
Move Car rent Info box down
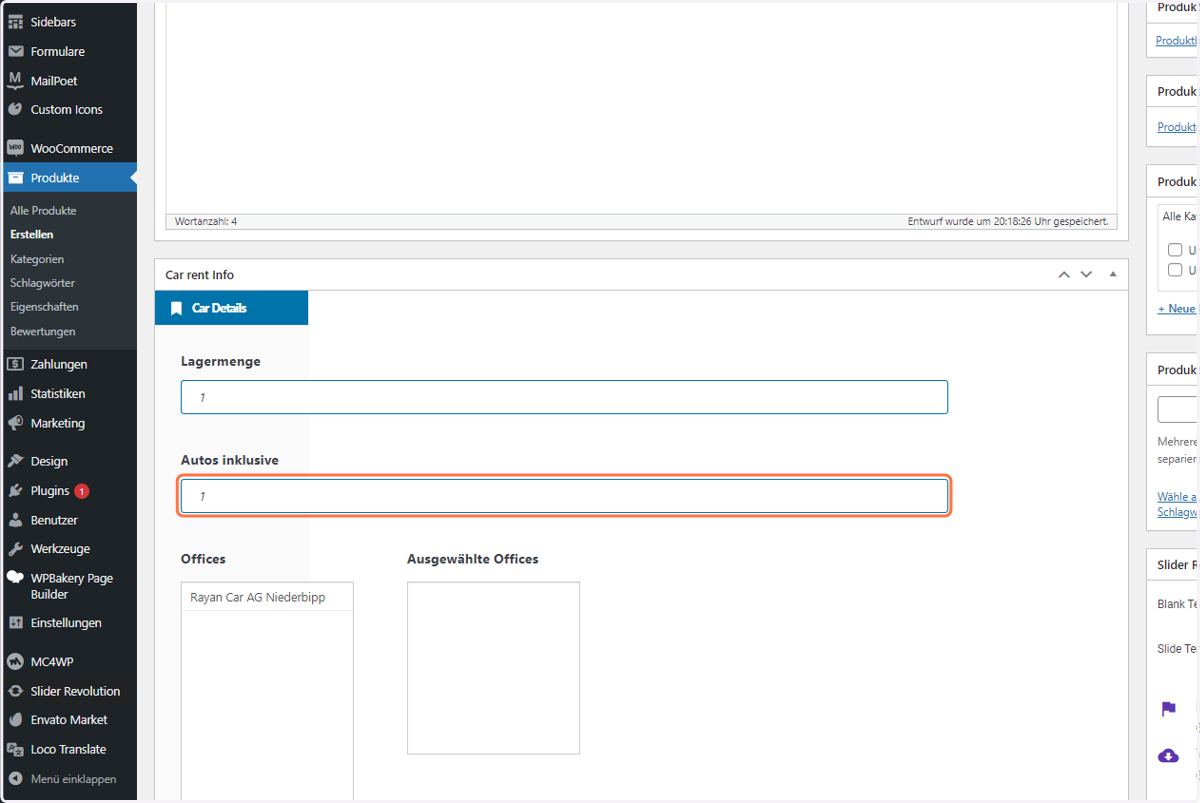click(x=1087, y=275)
